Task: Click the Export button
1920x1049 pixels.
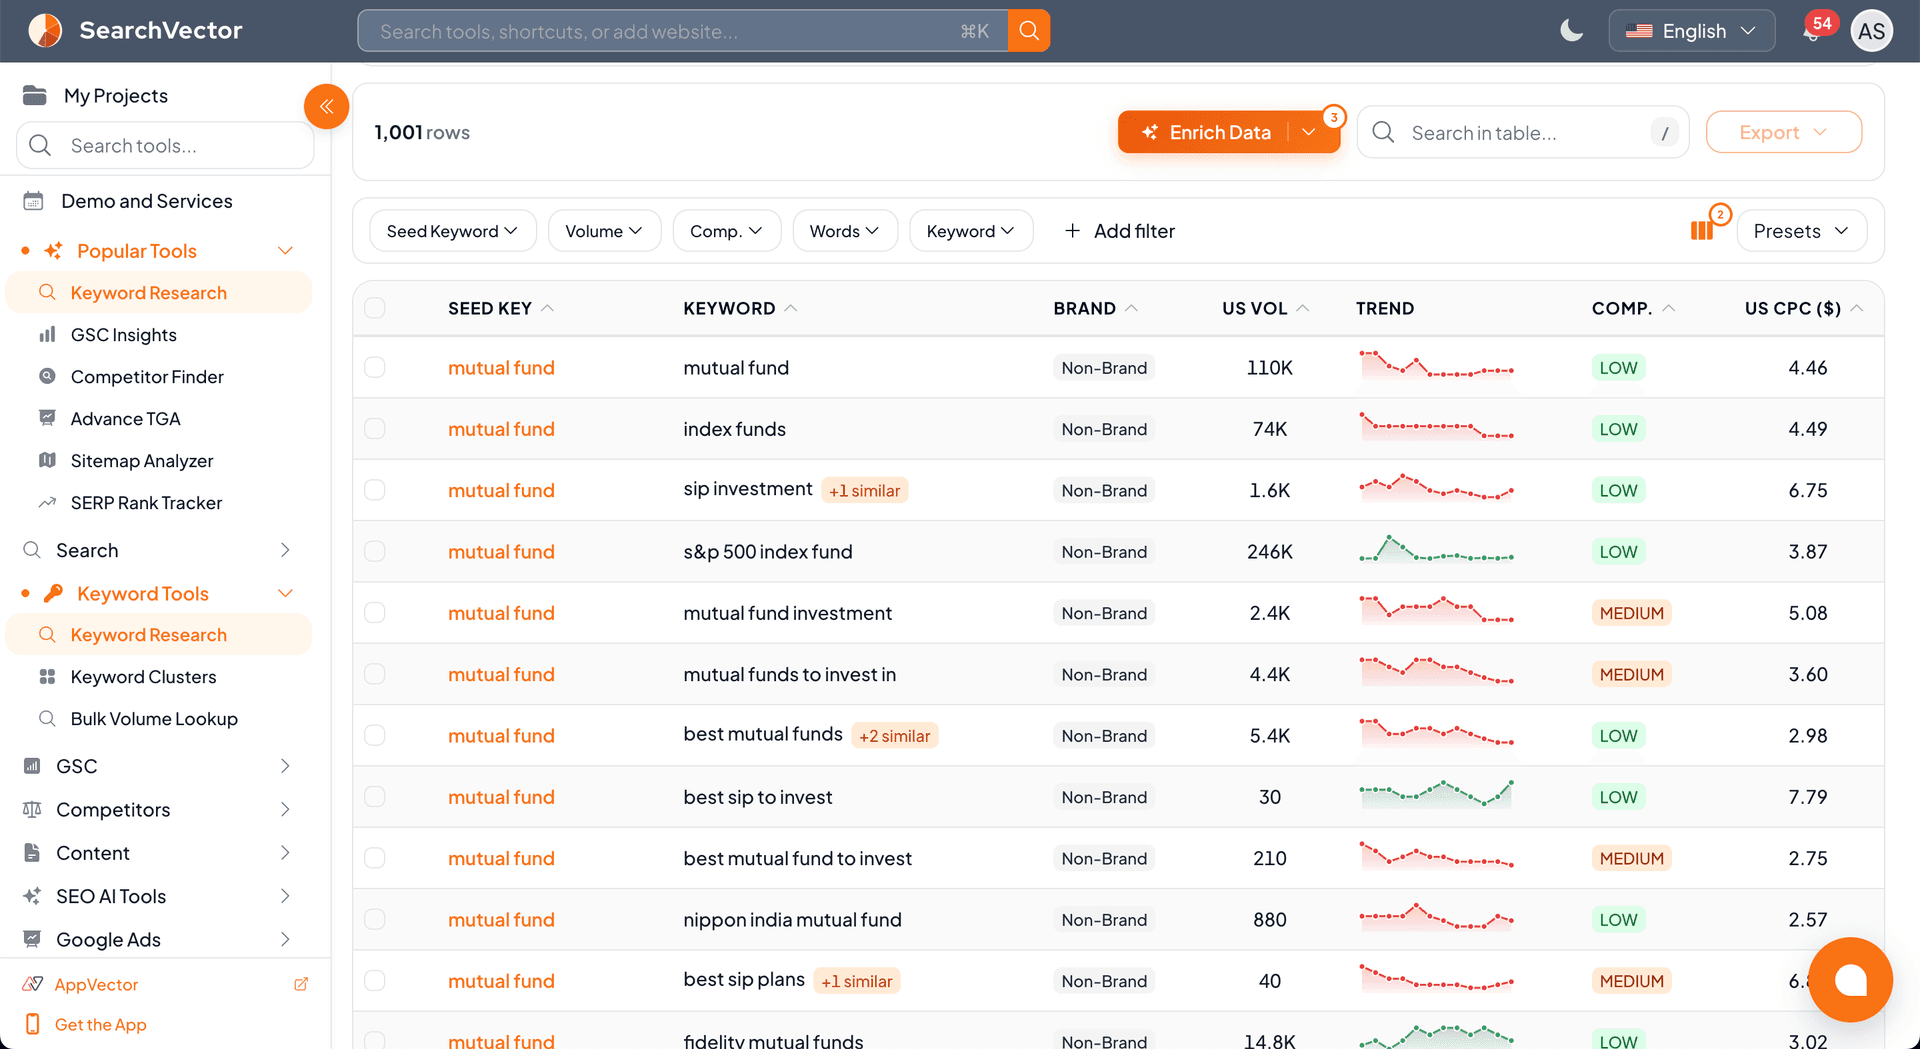Action: (1784, 132)
